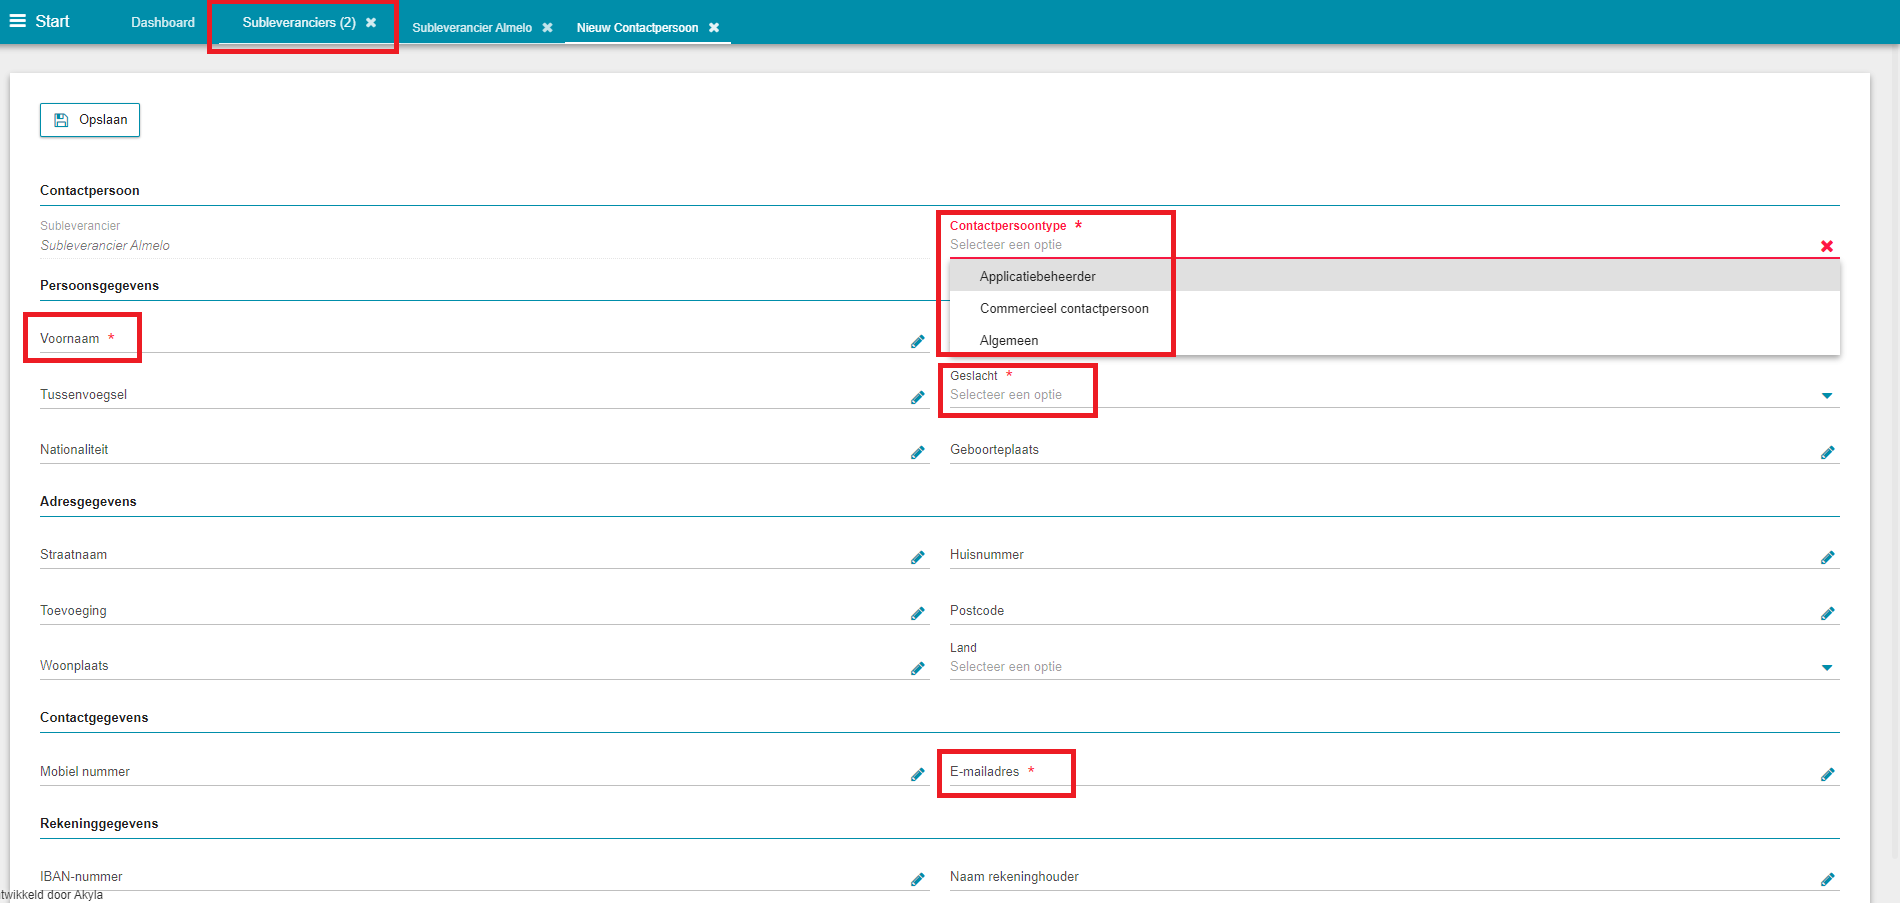Open the Start hamburger menu
The image size is (1900, 903).
click(x=18, y=21)
